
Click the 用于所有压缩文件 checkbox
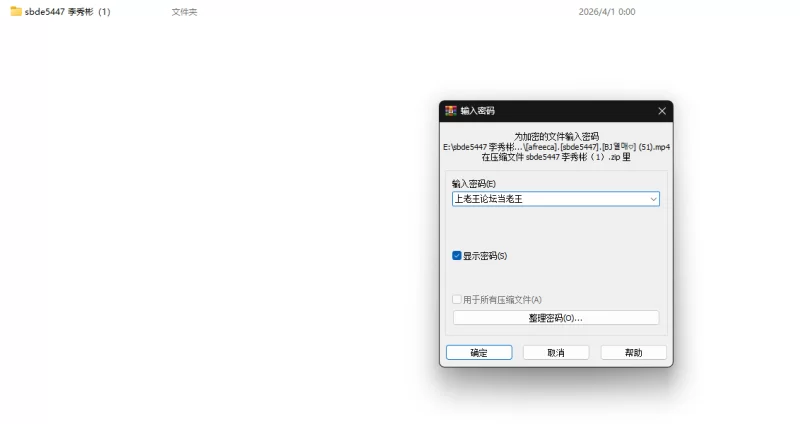457,299
